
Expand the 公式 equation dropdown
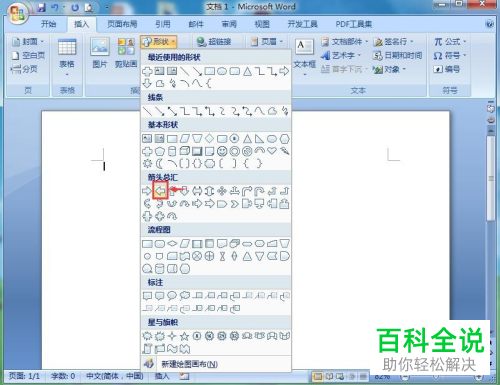click(450, 42)
